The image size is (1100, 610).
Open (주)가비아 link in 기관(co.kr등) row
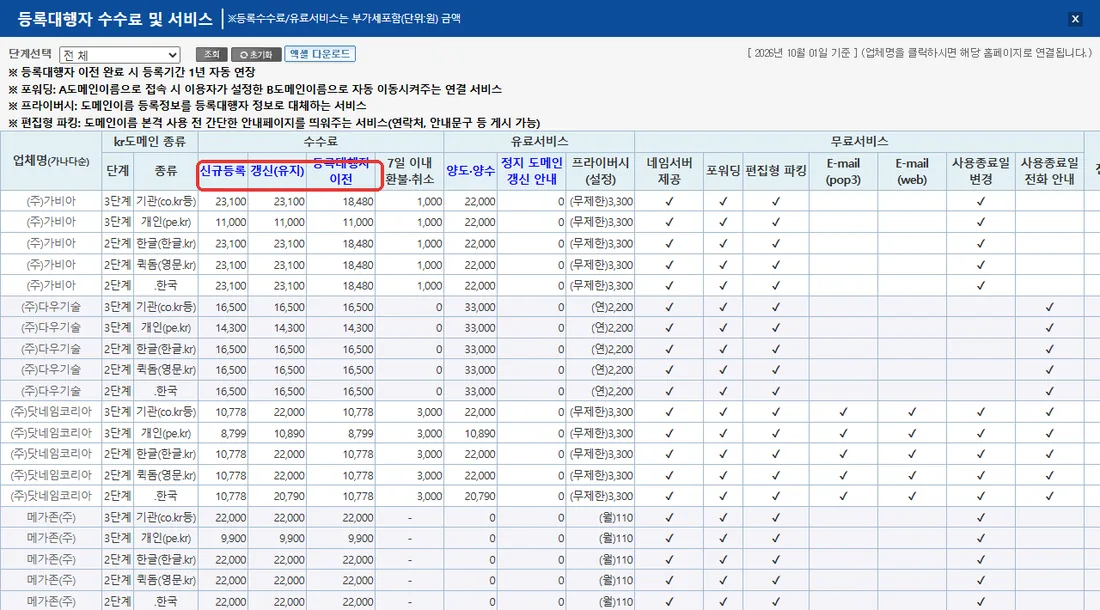coord(51,201)
